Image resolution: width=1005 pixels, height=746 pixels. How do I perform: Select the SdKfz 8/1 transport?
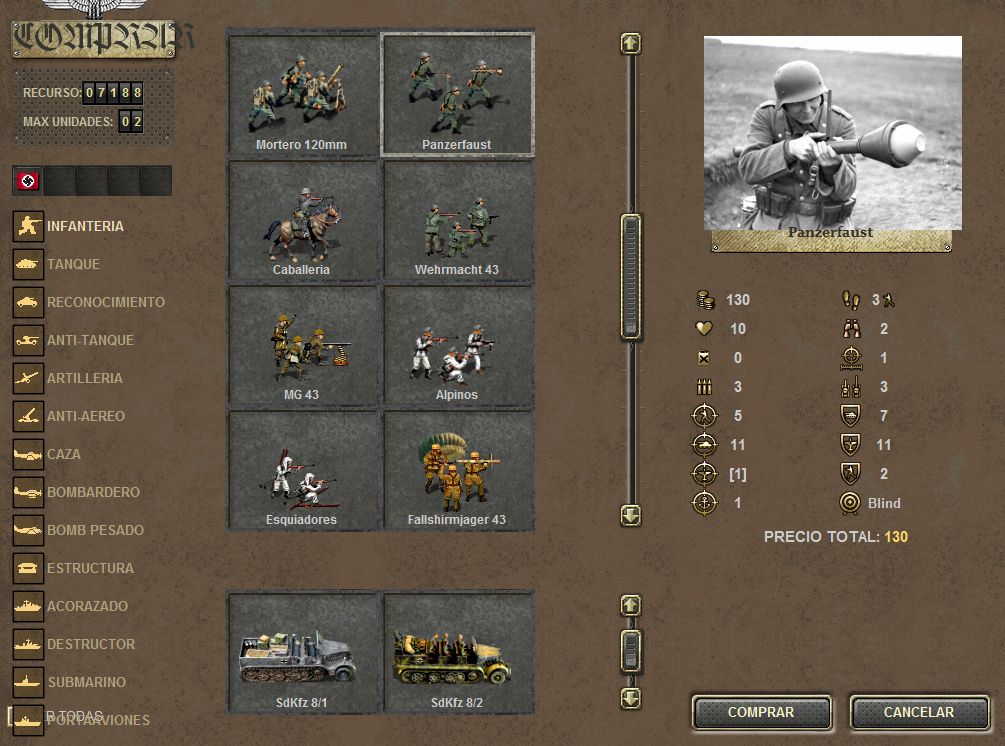[302, 652]
